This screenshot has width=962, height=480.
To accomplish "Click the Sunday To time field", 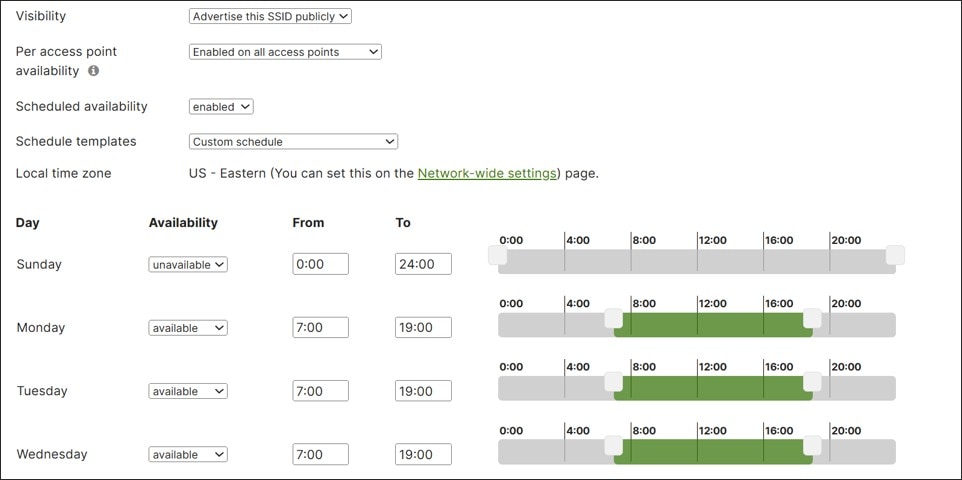I will click(423, 264).
